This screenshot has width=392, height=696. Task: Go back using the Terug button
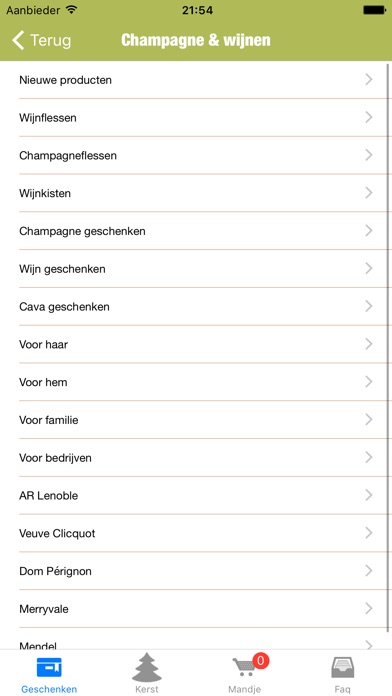(x=41, y=40)
